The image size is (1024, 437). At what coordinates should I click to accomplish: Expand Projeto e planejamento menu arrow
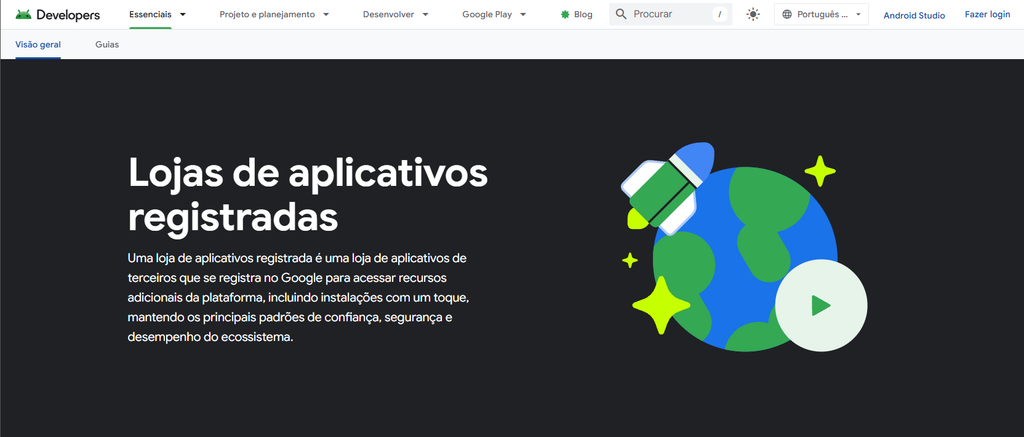(x=326, y=14)
